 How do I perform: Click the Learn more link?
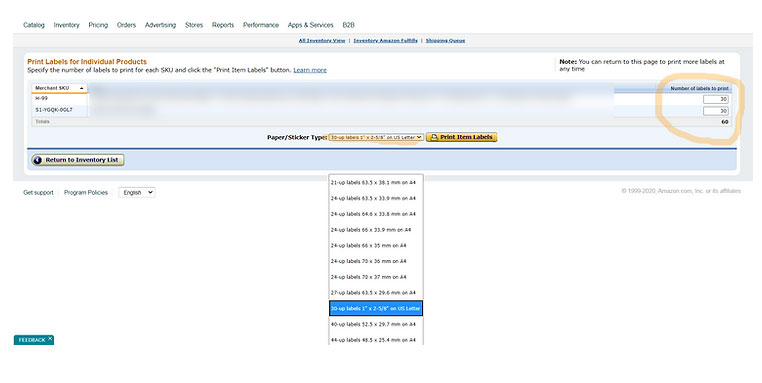310,70
